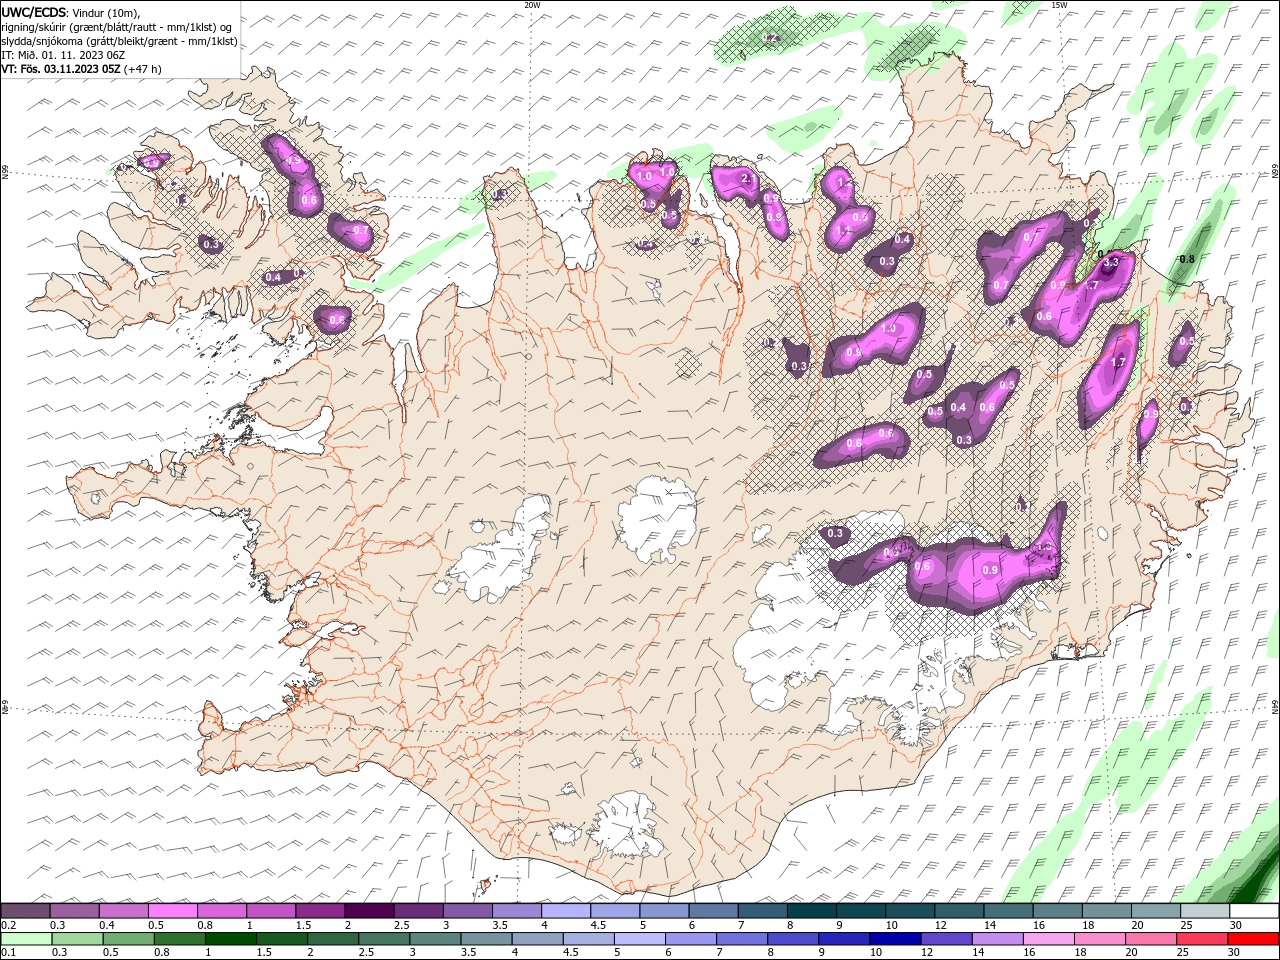Click the "slydda/snjókoma" legend description line
The width and height of the screenshot is (1280, 960).
tap(119, 41)
